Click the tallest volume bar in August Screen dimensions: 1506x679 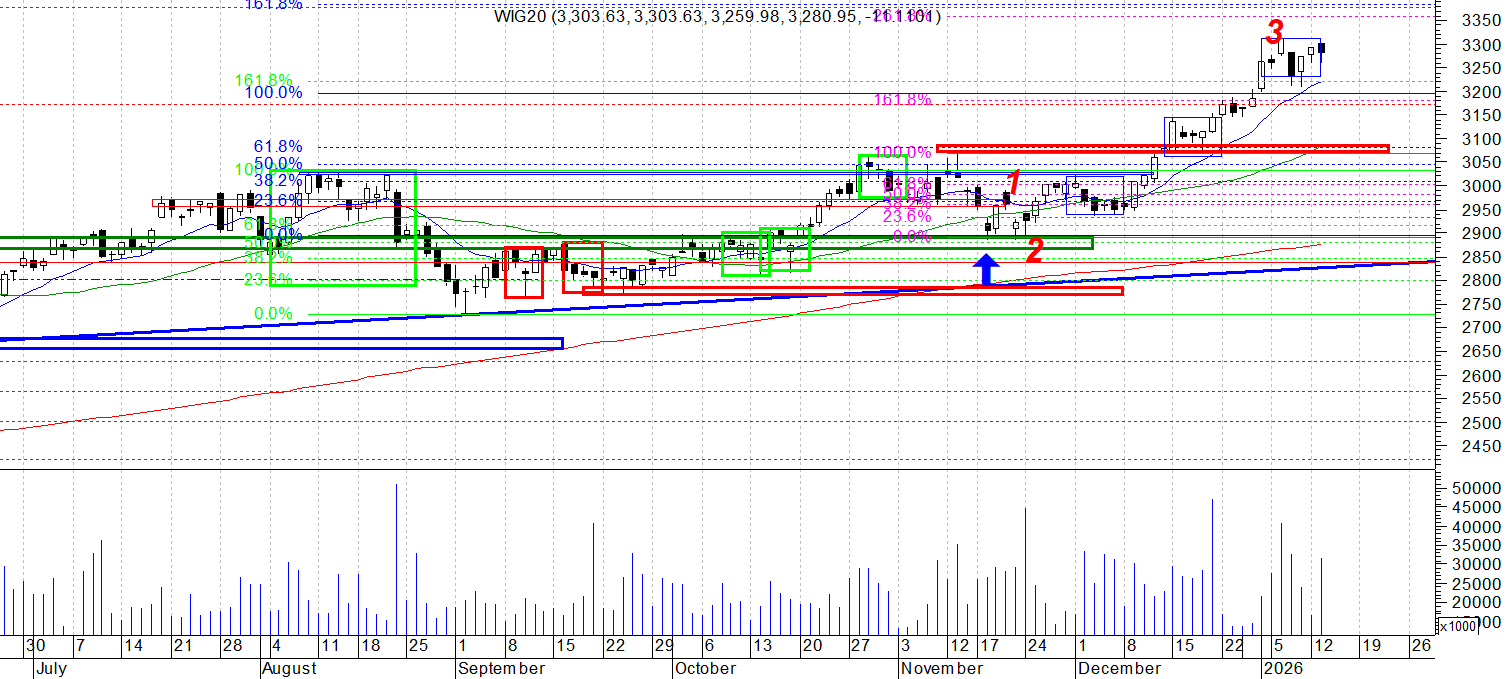click(x=397, y=560)
